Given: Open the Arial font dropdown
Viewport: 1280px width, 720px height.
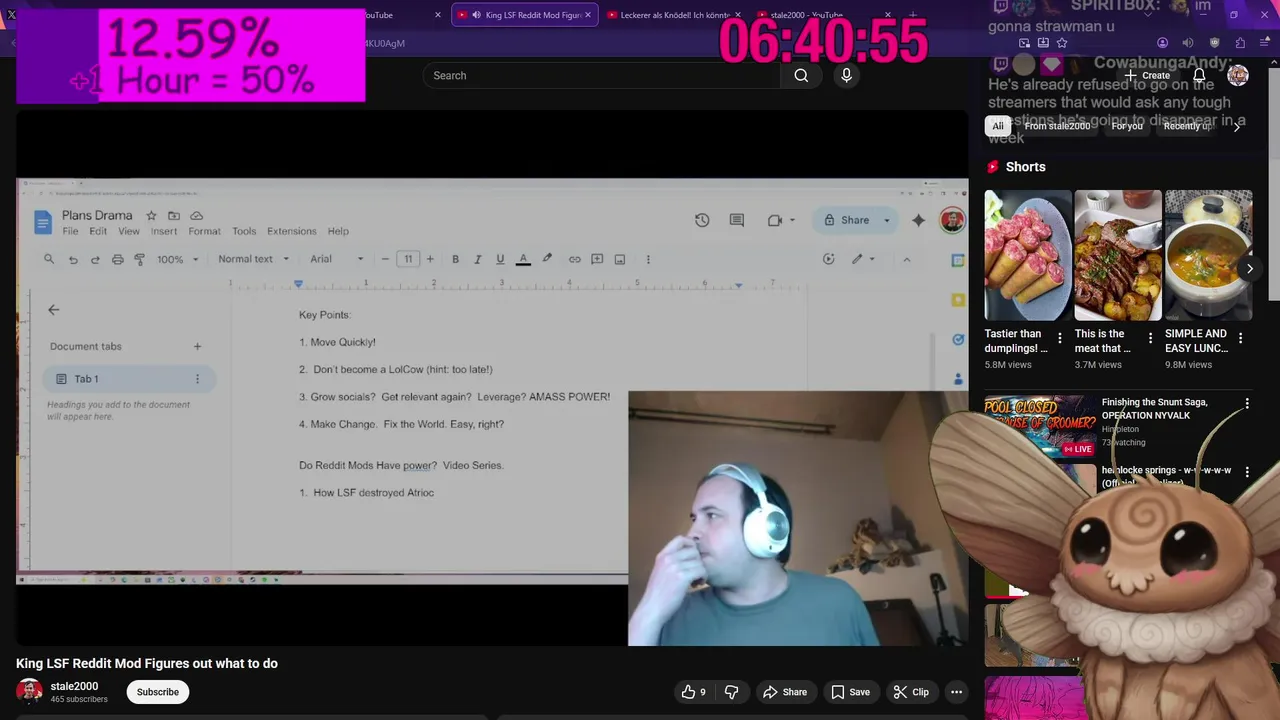Looking at the screenshot, I should 337,259.
